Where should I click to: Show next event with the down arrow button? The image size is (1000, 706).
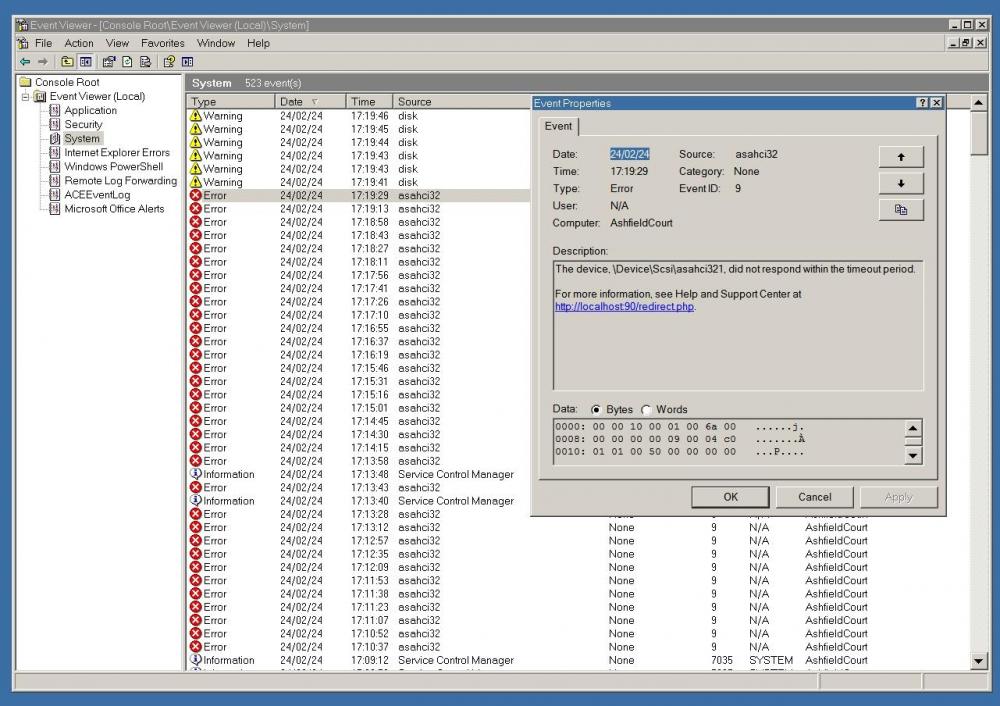tap(900, 183)
